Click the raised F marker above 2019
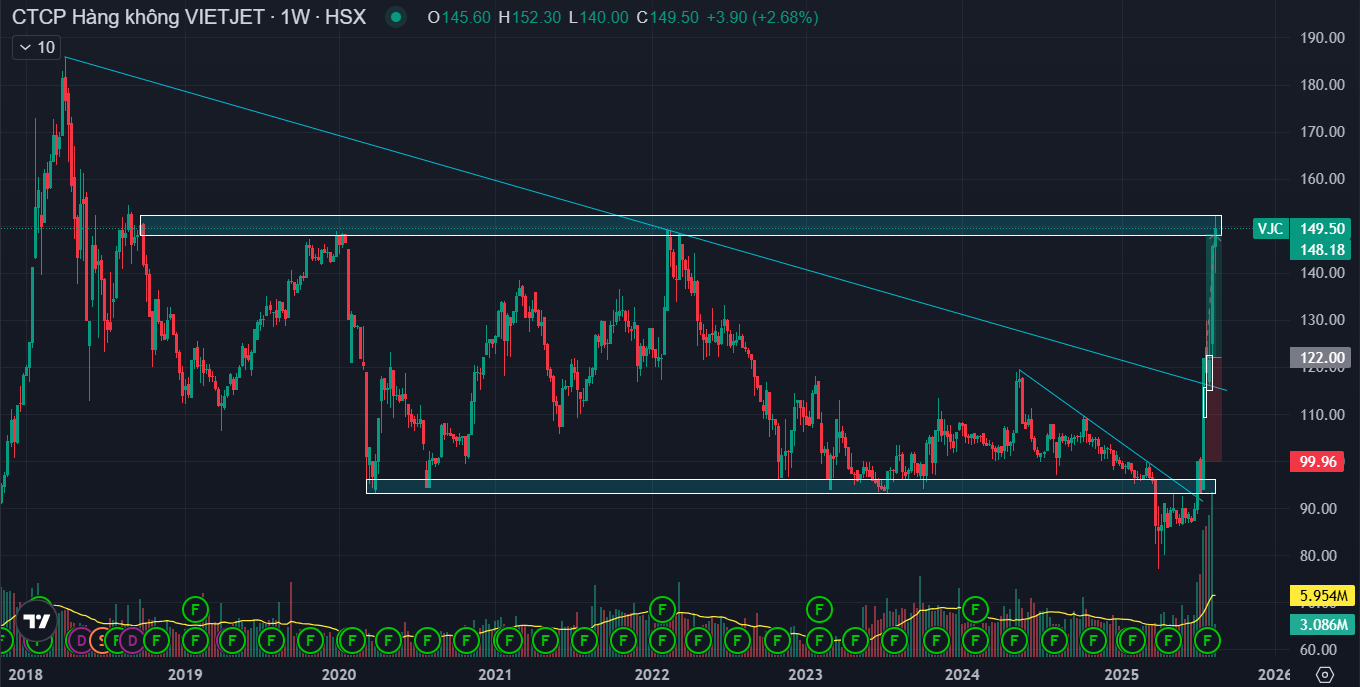 pyautogui.click(x=195, y=607)
